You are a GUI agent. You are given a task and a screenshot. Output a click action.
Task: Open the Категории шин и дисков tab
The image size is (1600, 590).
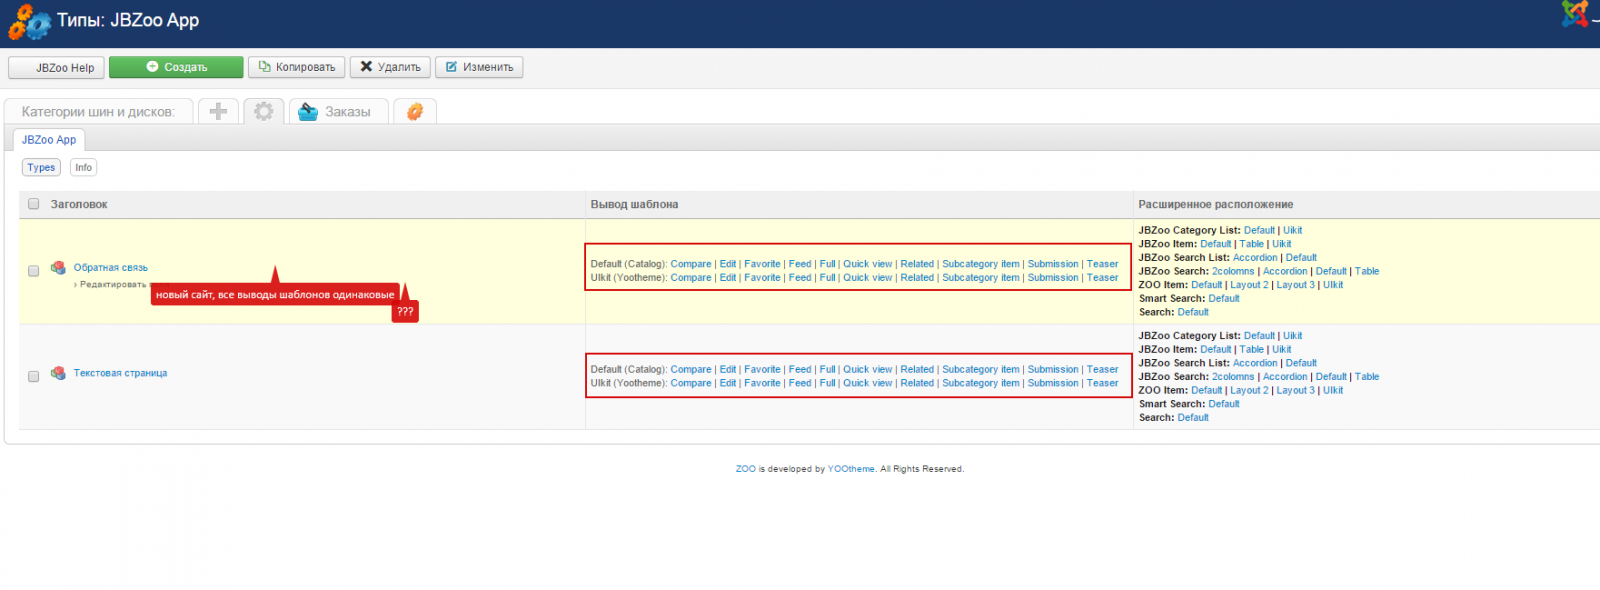click(98, 111)
